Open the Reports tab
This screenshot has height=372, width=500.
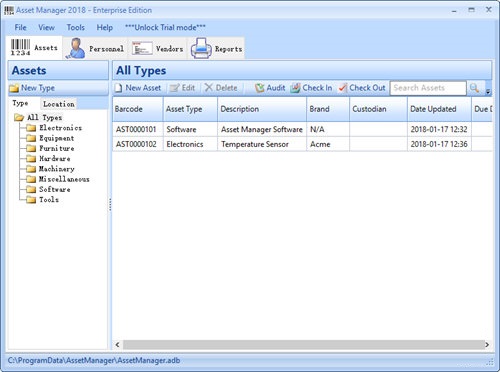216,49
